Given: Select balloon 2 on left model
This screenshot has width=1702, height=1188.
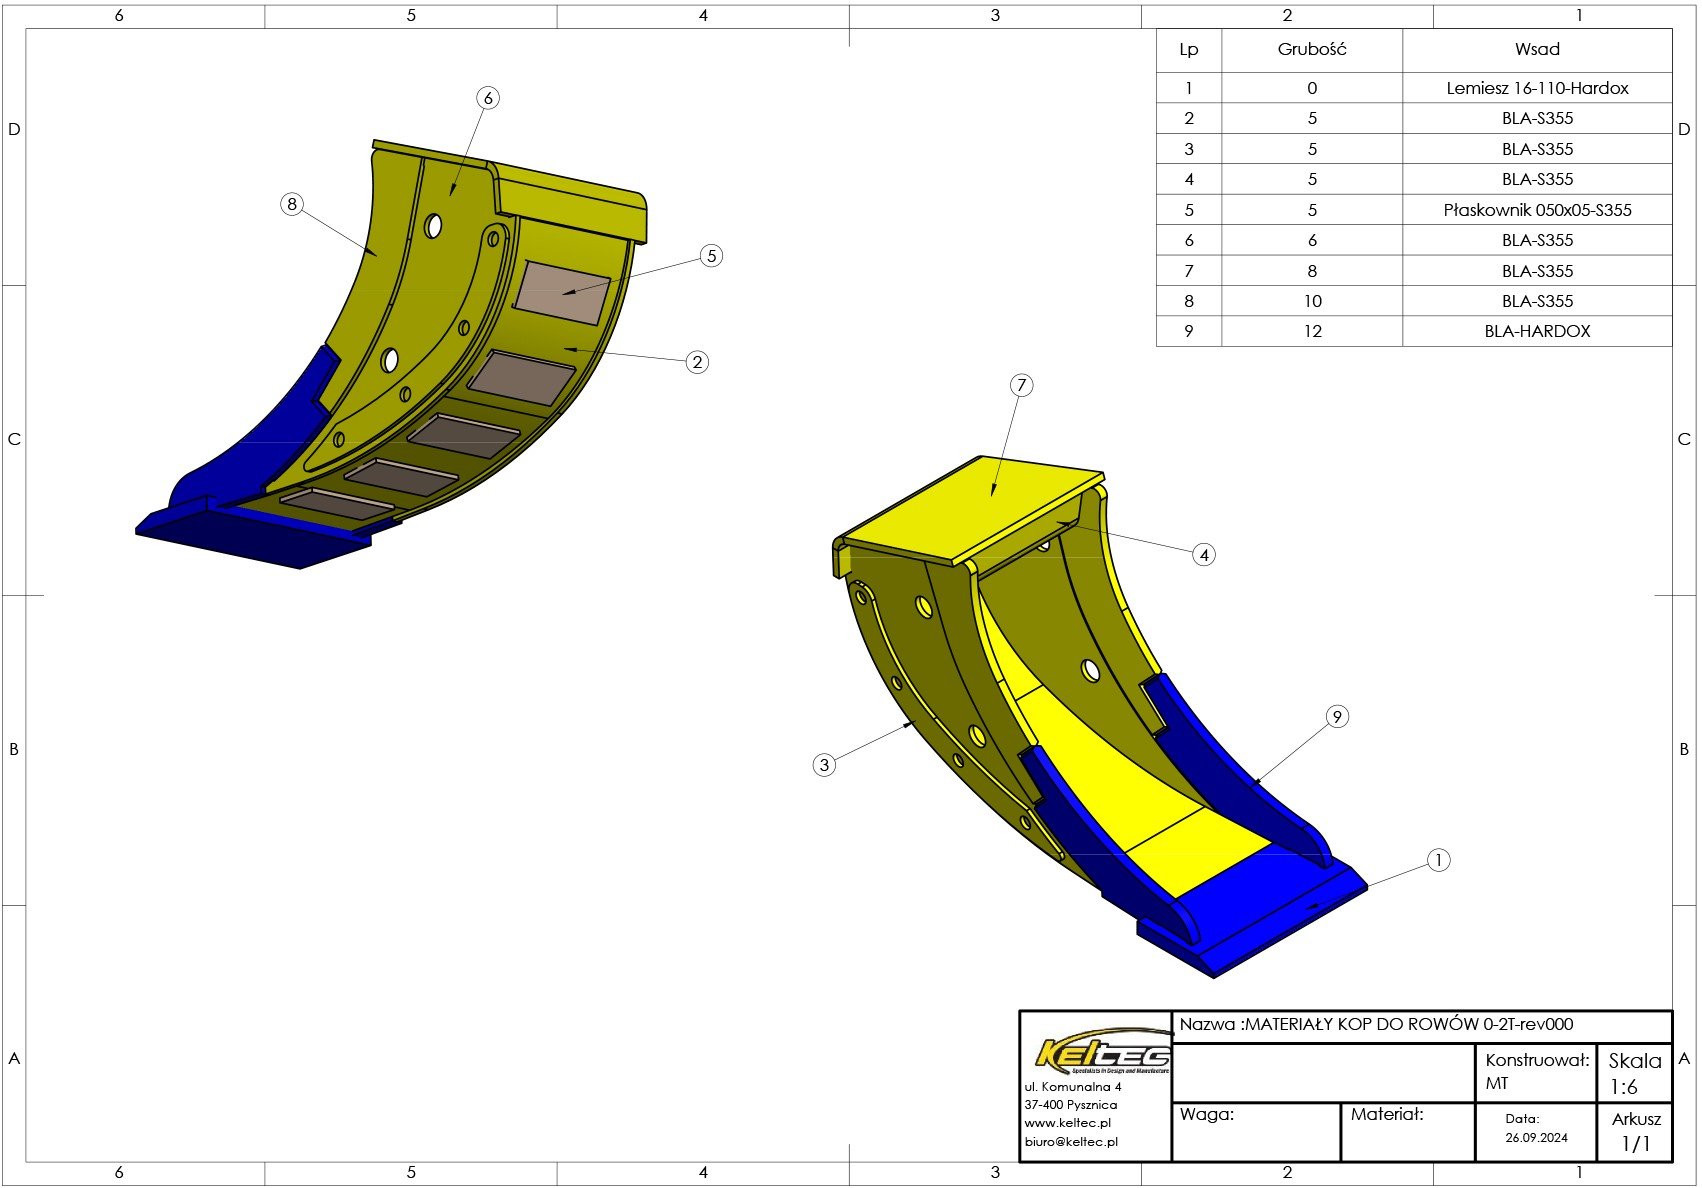Looking at the screenshot, I should pos(697,362).
